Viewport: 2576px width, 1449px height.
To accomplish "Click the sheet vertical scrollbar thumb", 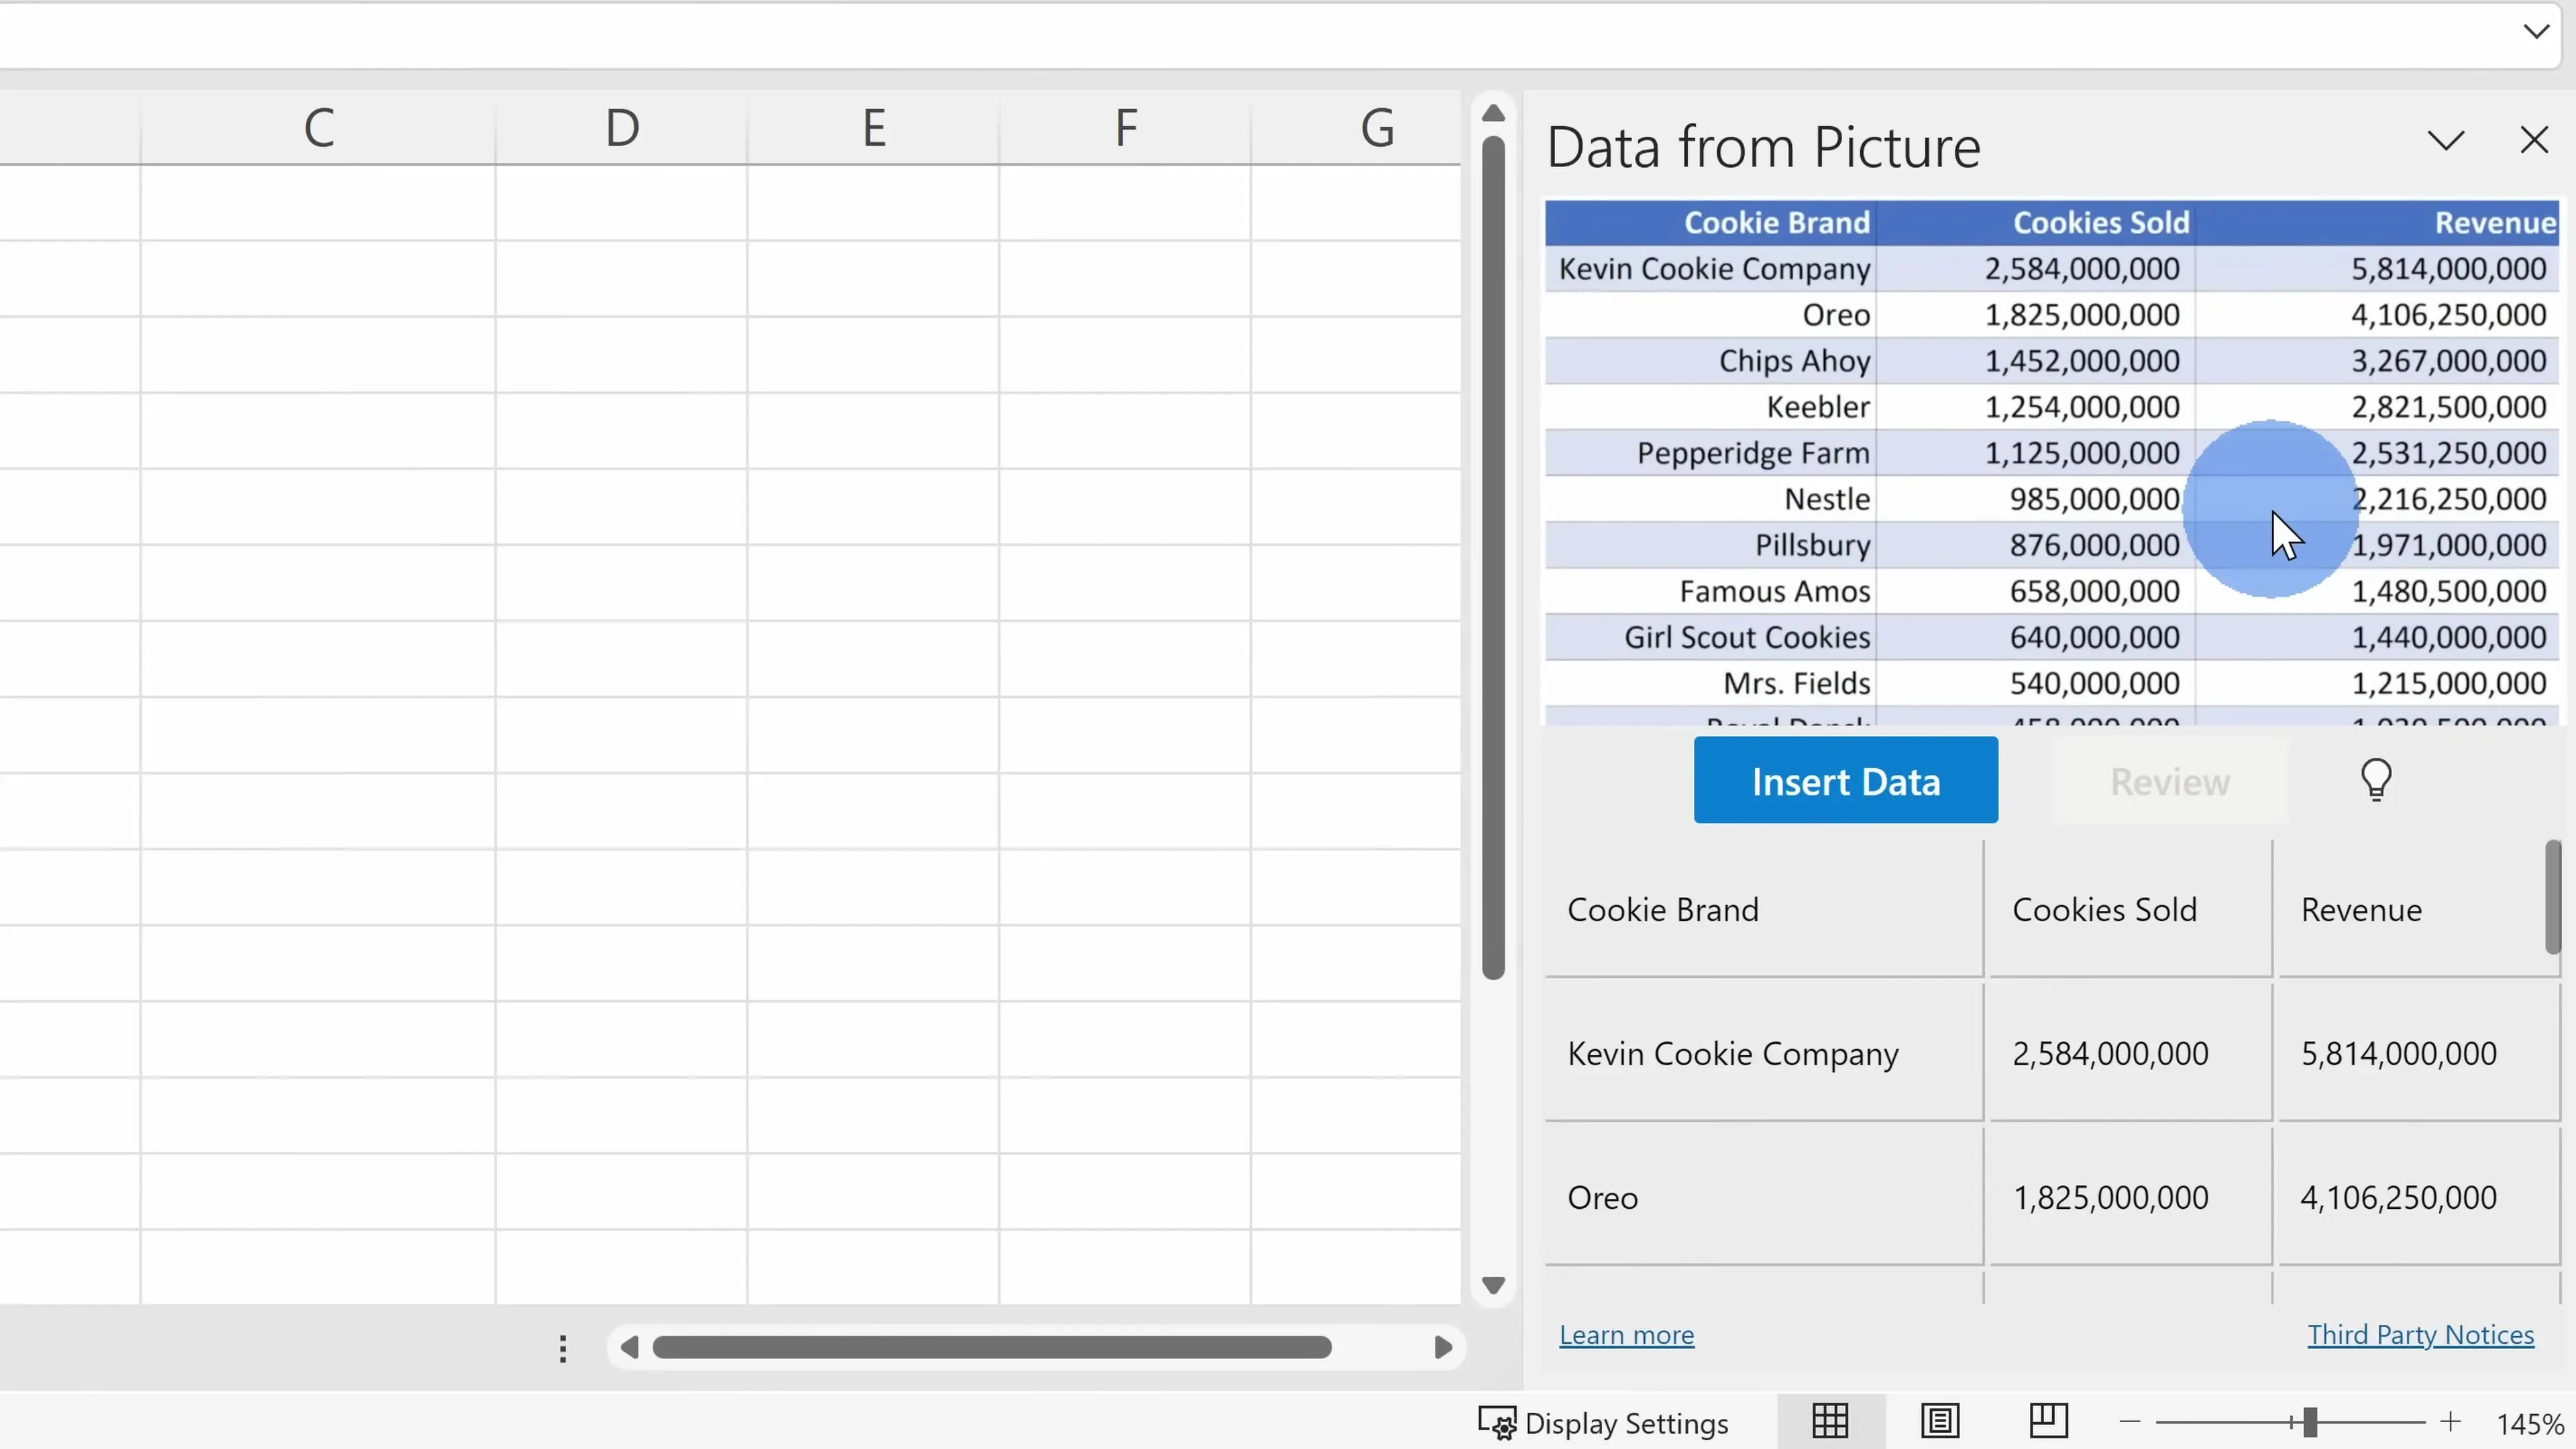I will coord(1493,558).
